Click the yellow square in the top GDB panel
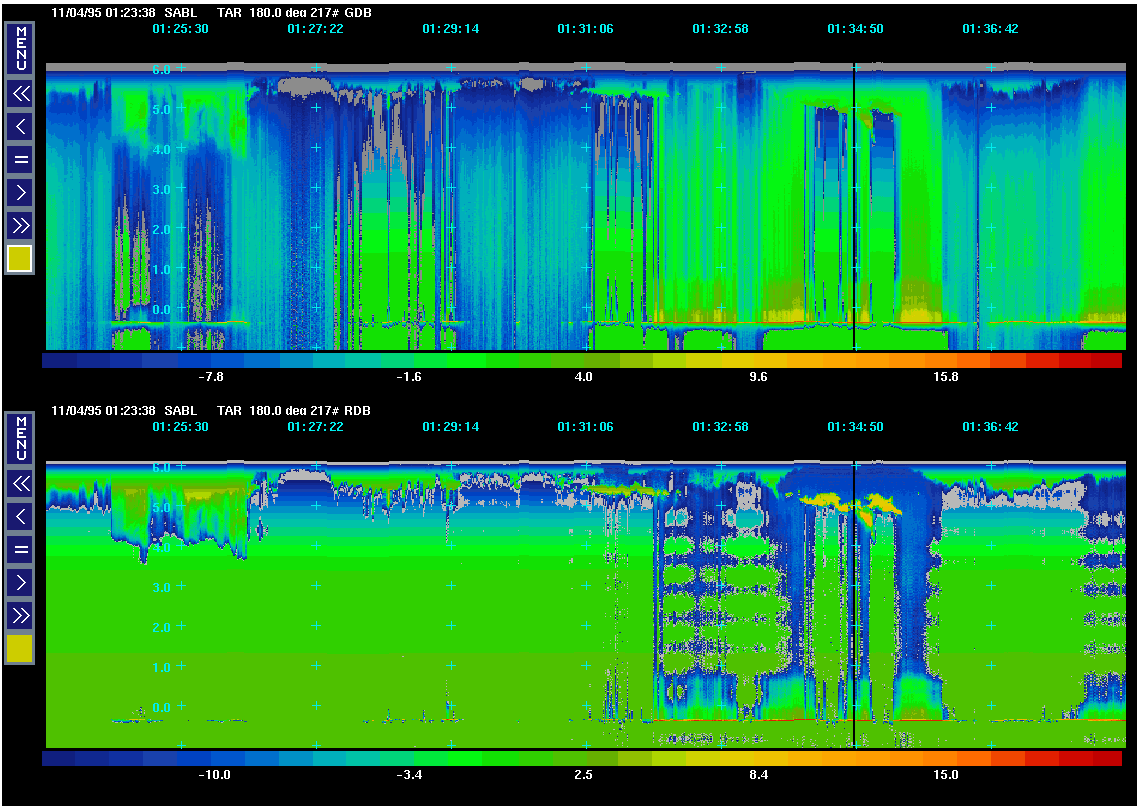The height and width of the screenshot is (810, 1141). [x=20, y=259]
